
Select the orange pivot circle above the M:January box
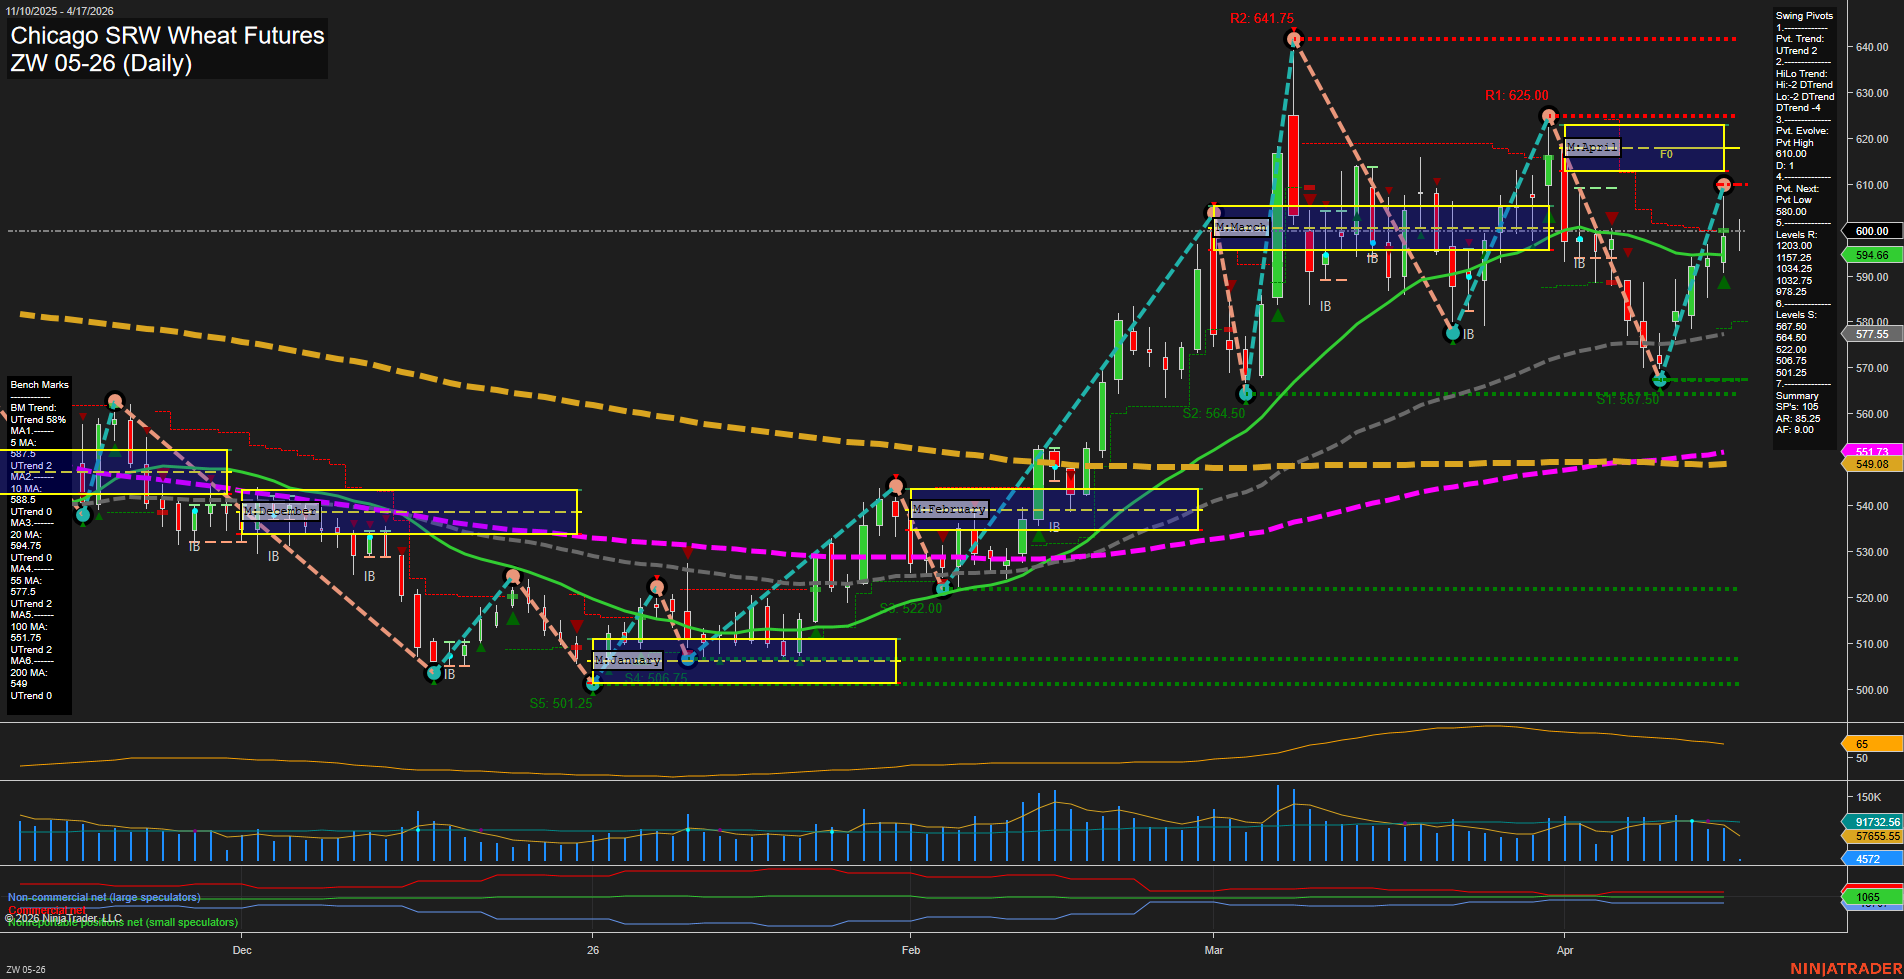(x=658, y=587)
